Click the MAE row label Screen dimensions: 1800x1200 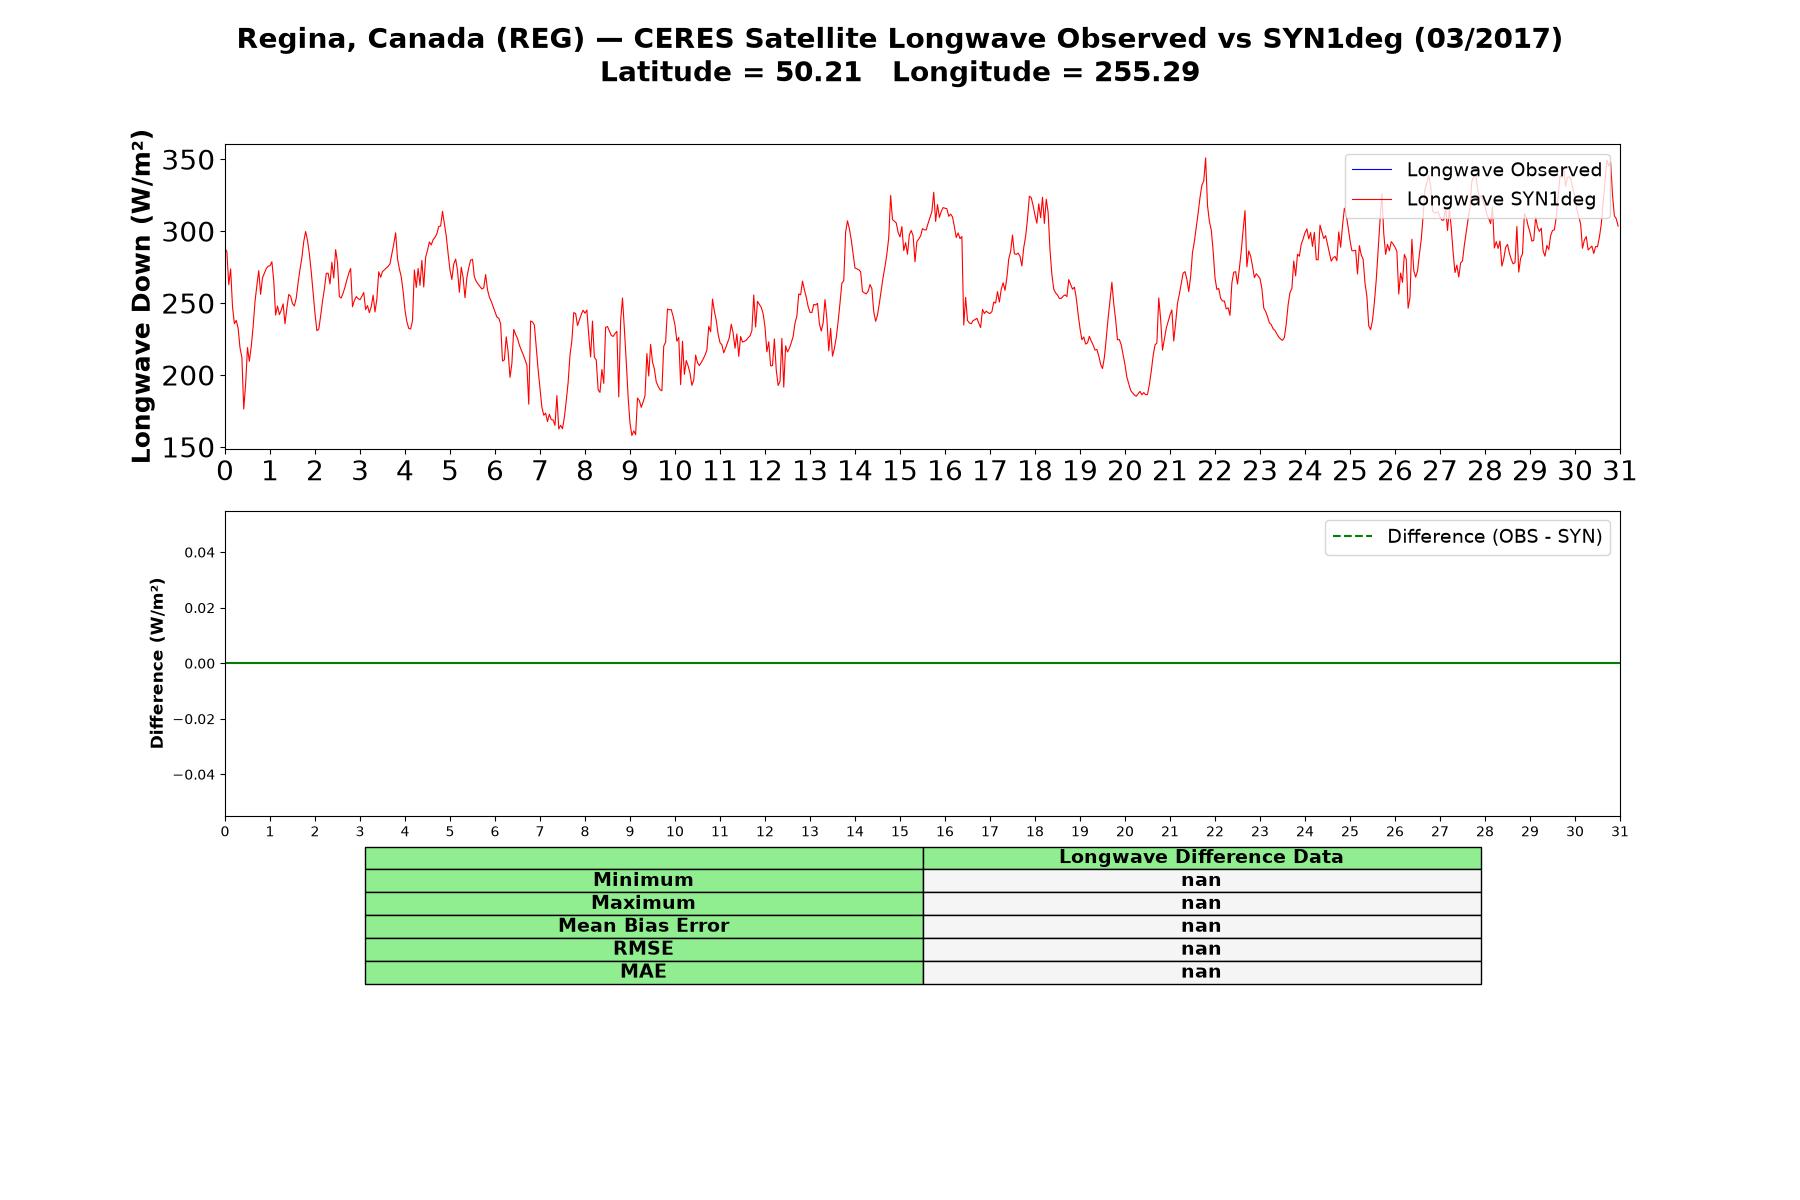643,972
